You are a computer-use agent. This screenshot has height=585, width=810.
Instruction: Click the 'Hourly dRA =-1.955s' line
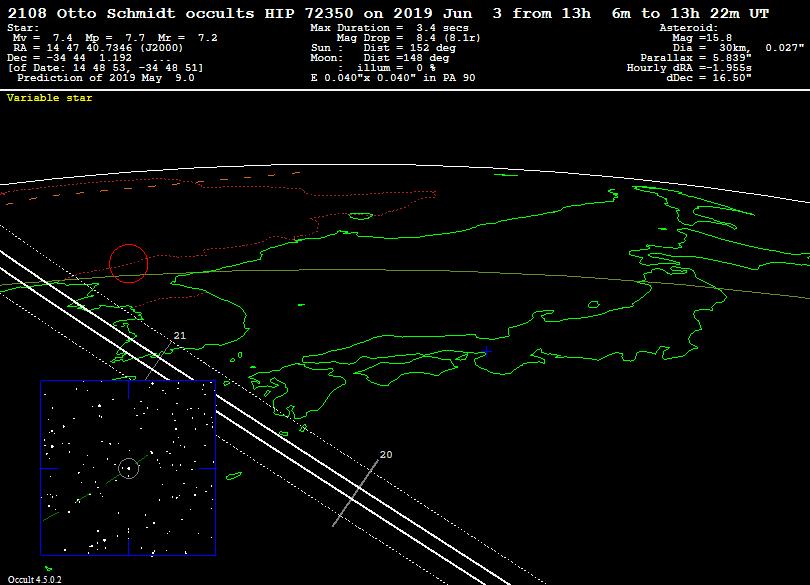(x=689, y=68)
